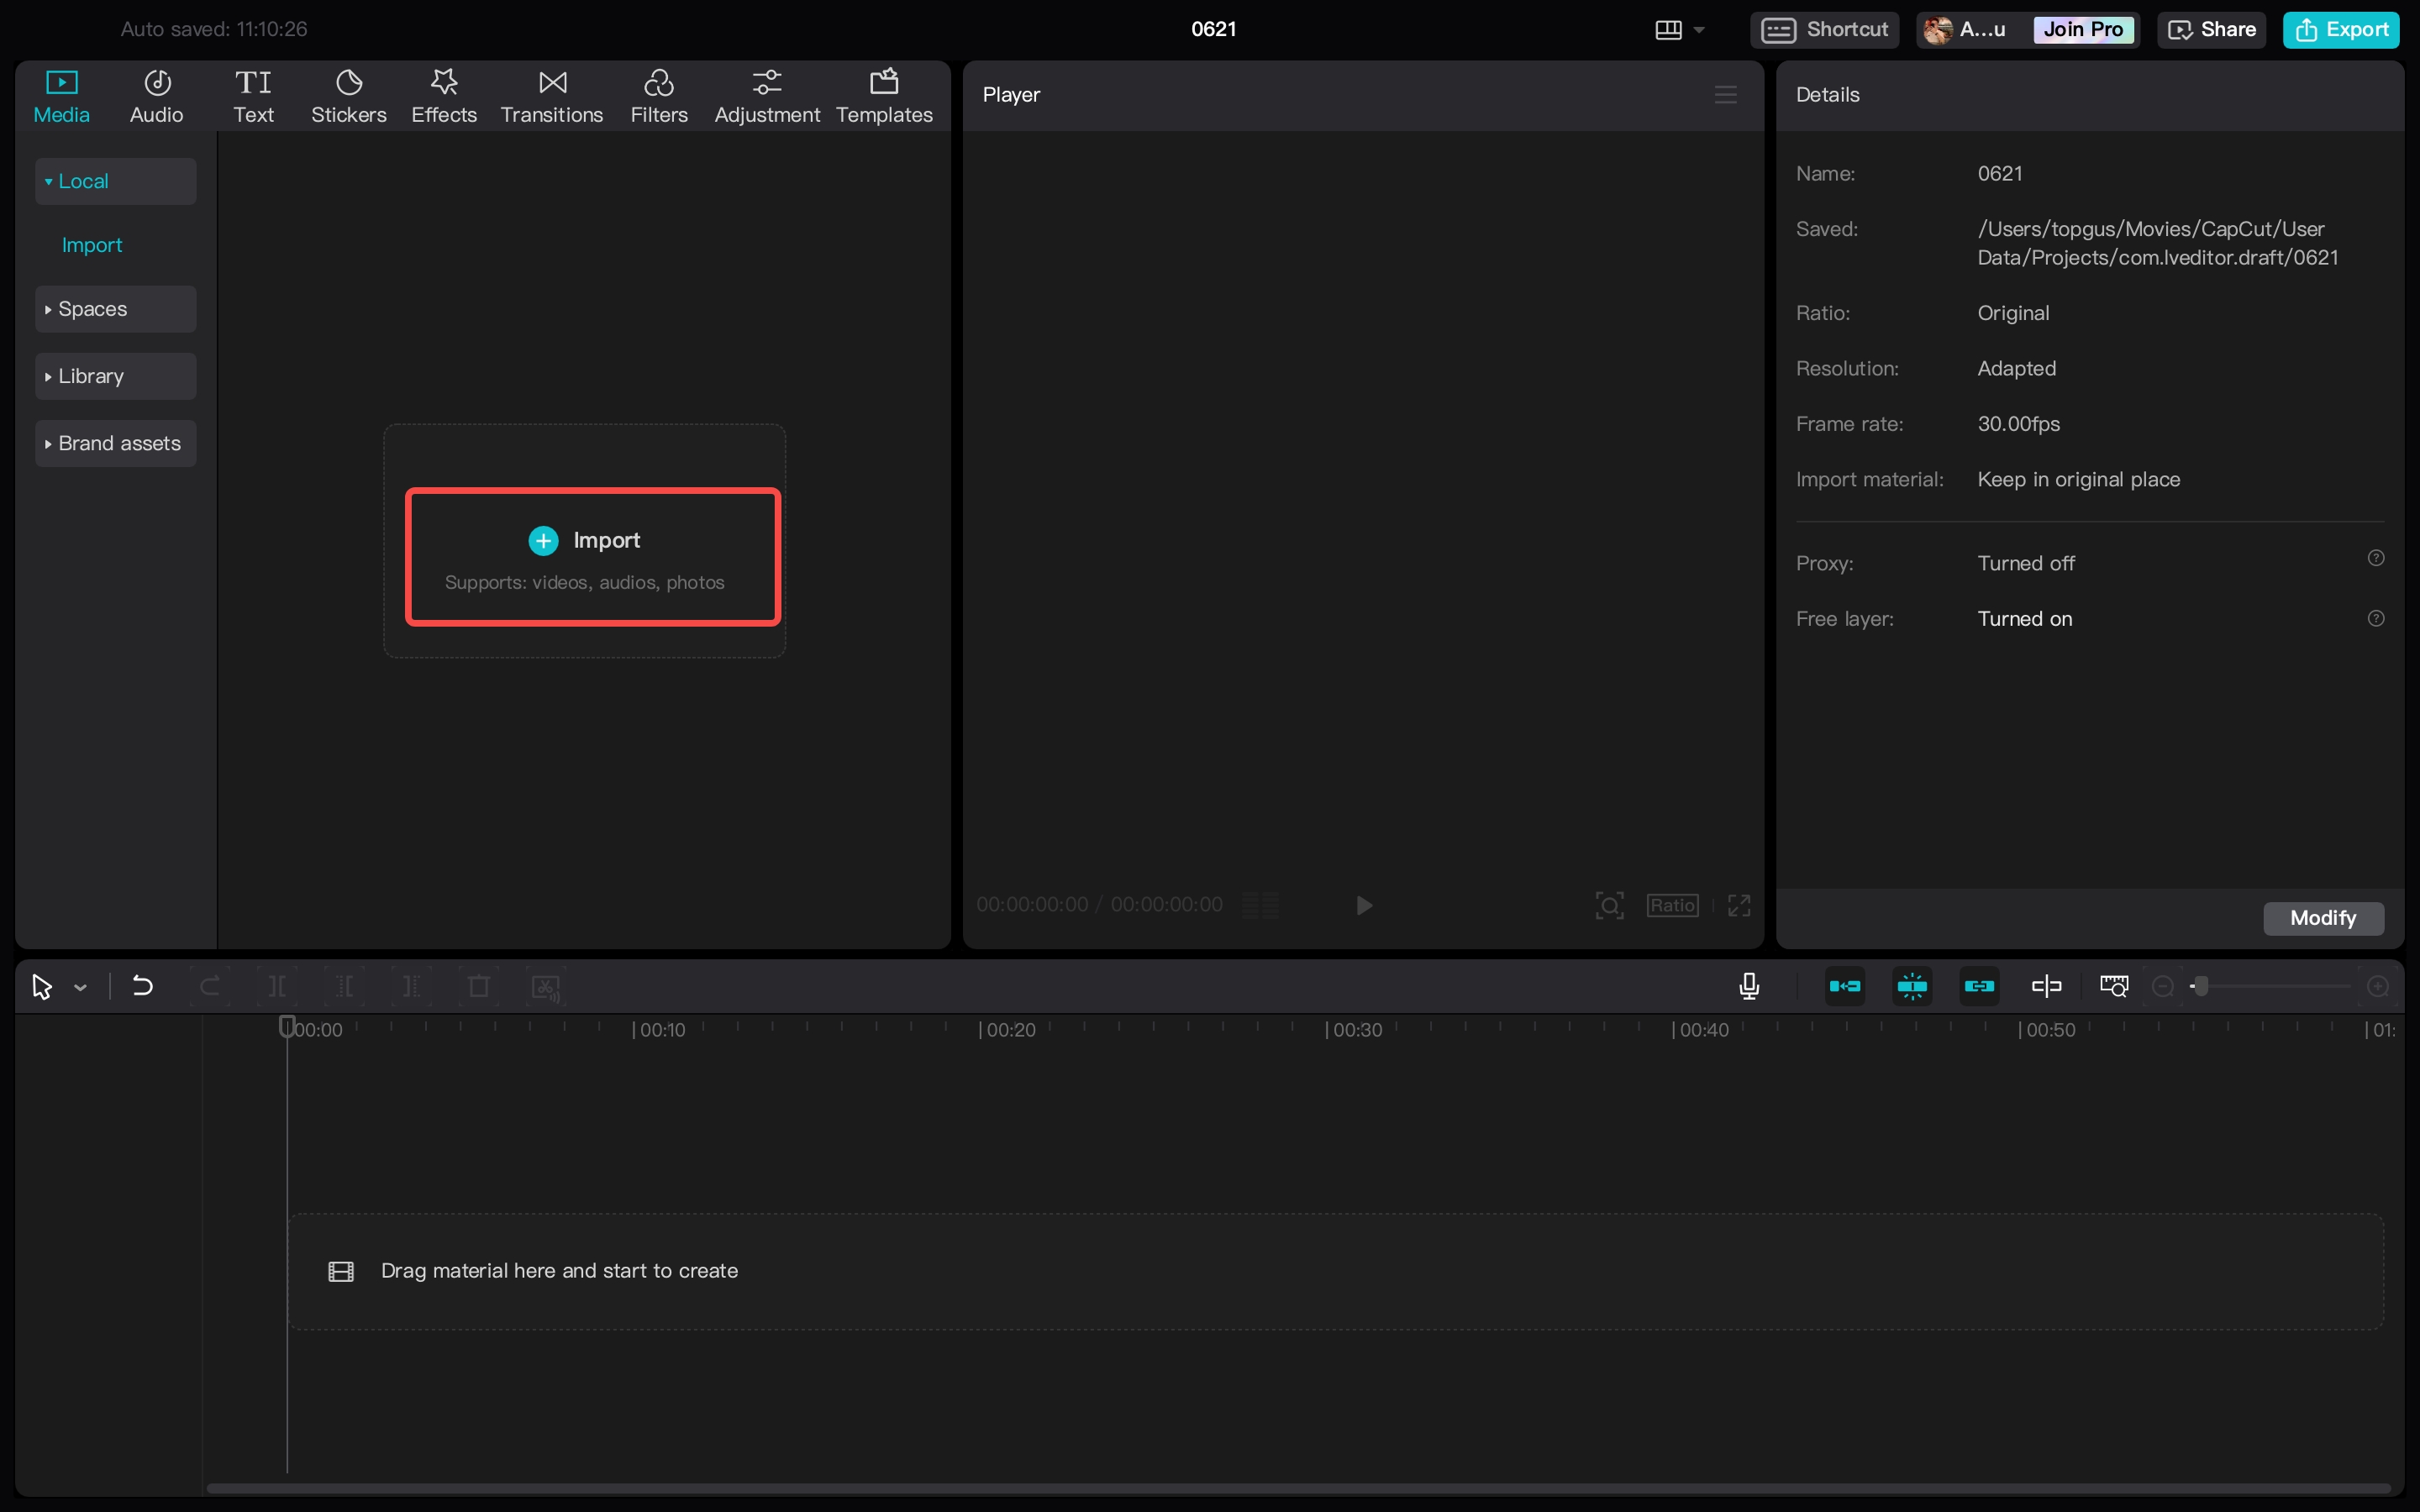
Task: Toggle linkage button in timeline toolbar
Action: click(x=1979, y=986)
